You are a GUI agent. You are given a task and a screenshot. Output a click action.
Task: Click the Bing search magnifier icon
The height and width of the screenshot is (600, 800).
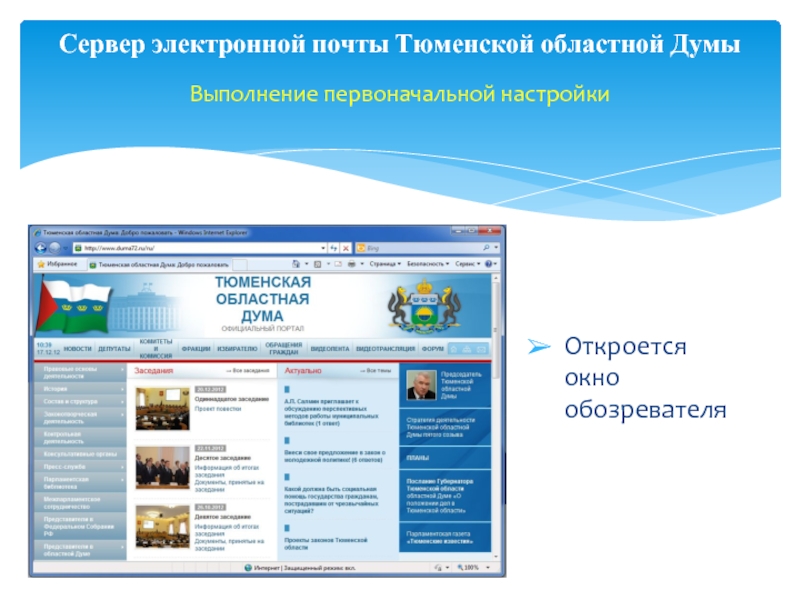(486, 248)
